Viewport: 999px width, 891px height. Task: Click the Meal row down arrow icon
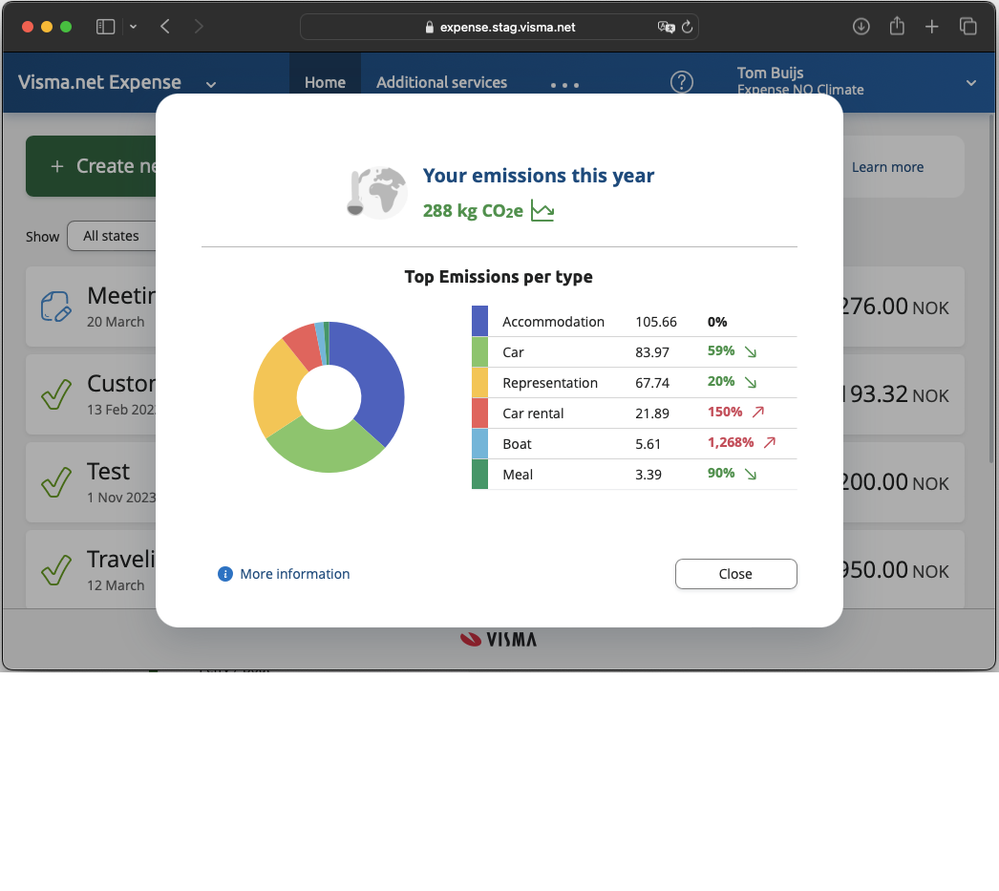(751, 474)
